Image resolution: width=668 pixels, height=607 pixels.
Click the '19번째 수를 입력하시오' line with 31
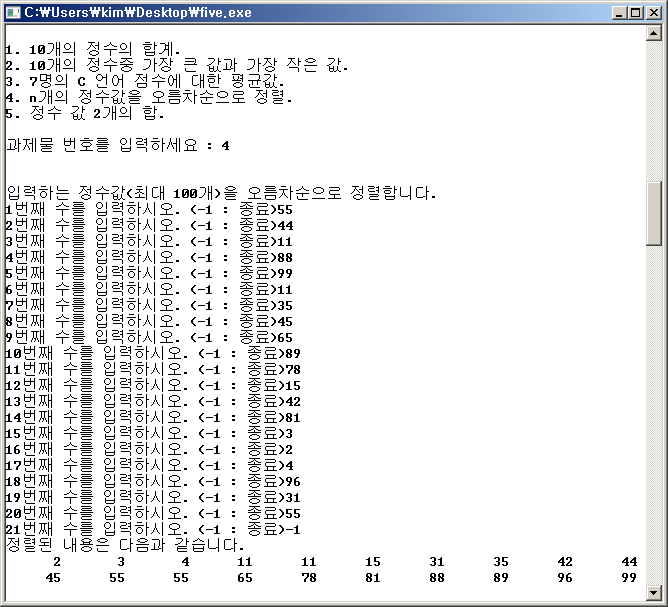[x=153, y=498]
